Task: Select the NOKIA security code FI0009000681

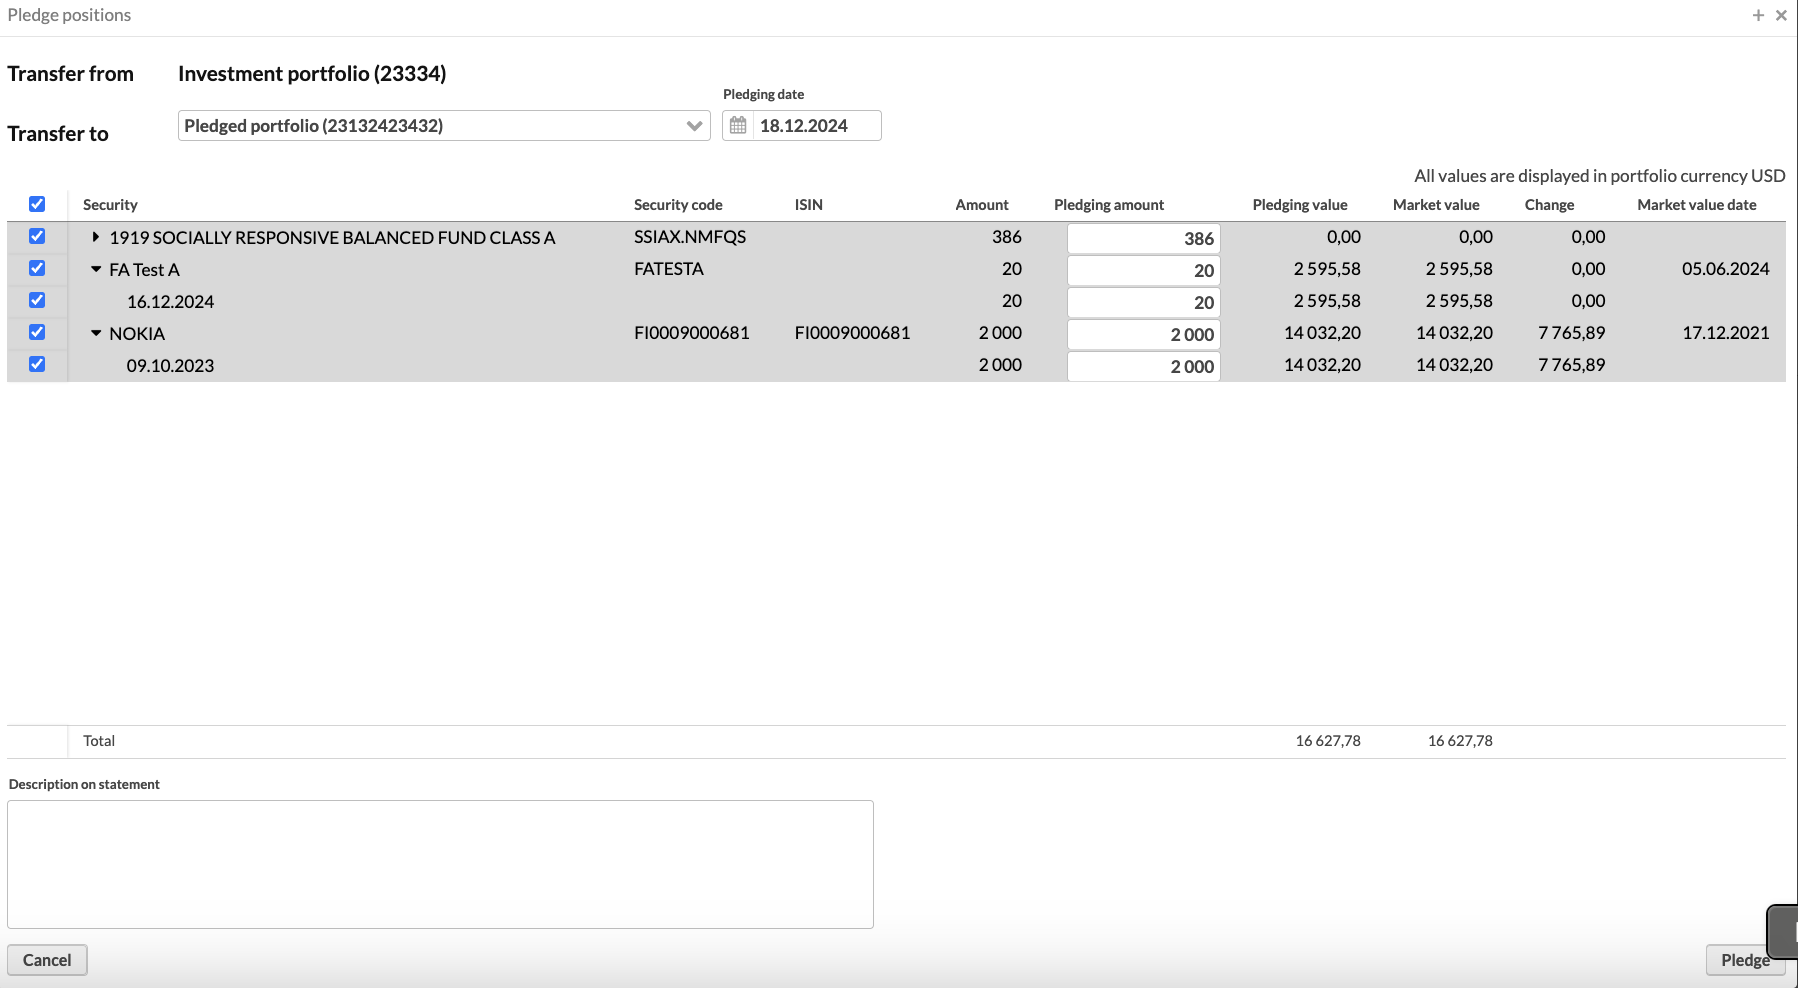Action: [692, 333]
